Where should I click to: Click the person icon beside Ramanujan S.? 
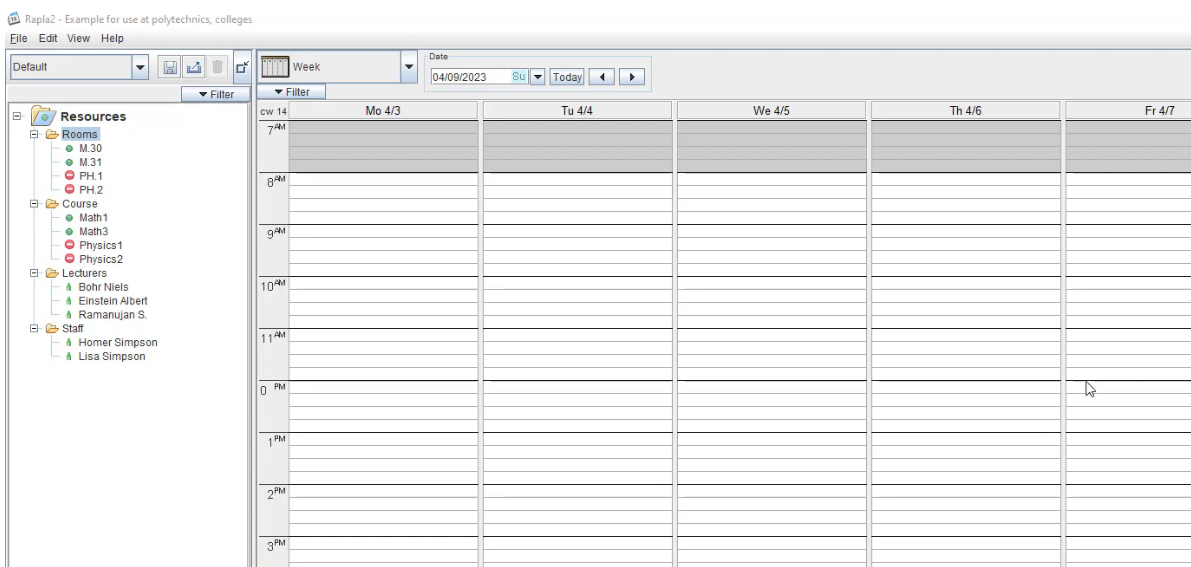click(68, 314)
